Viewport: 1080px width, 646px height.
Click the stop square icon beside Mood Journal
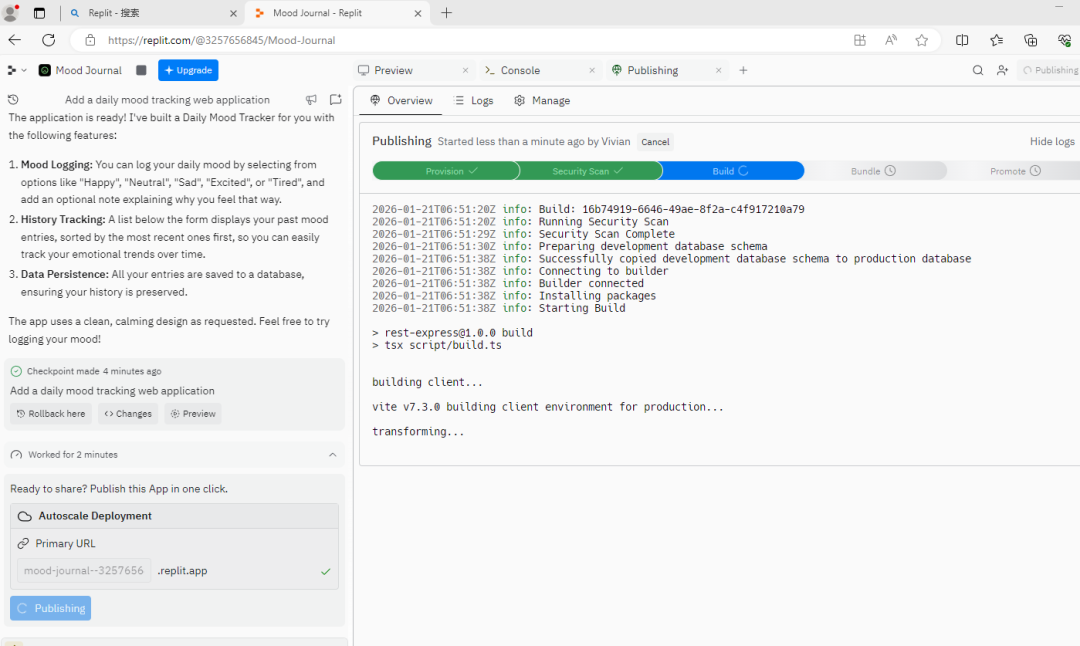141,70
